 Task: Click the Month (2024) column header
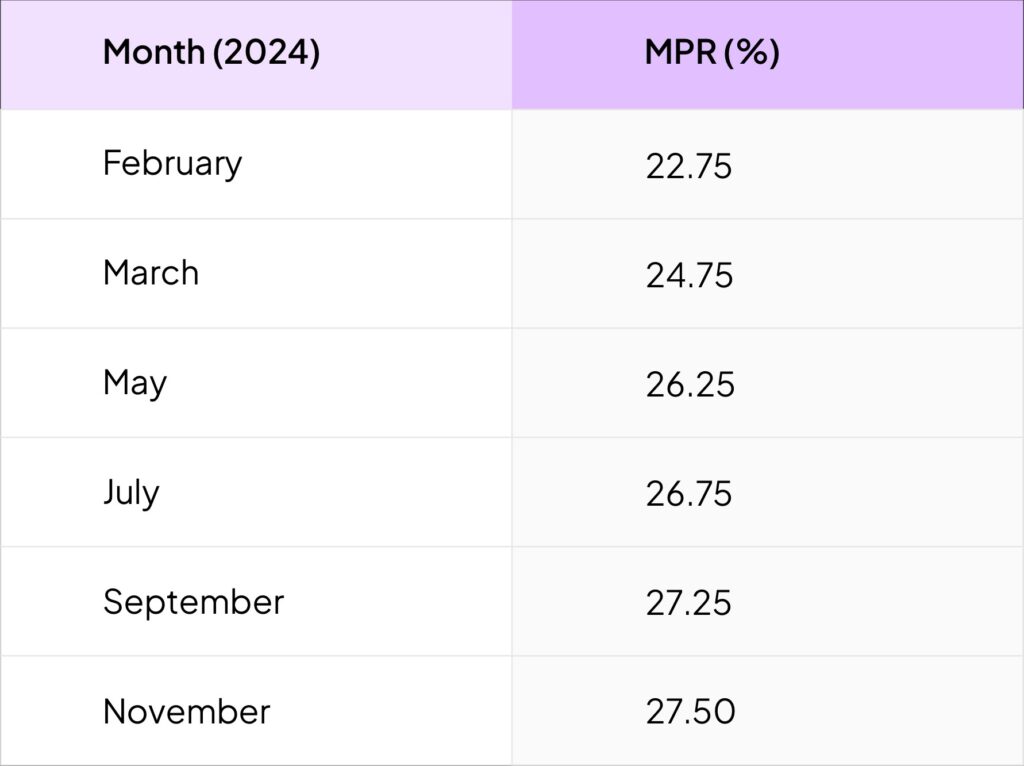point(211,52)
